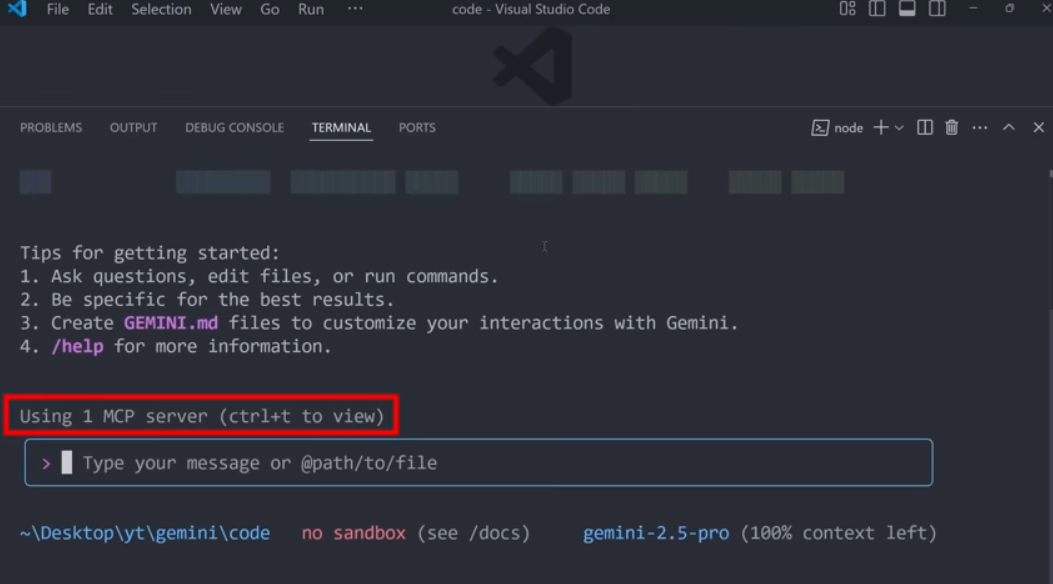Open the Go menu
The image size is (1053, 584).
(x=270, y=9)
